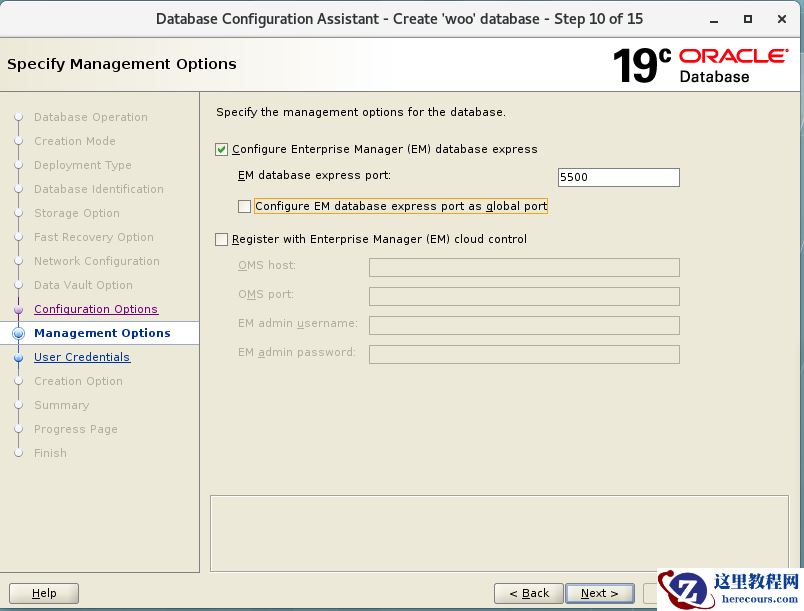Image resolution: width=804 pixels, height=611 pixels.
Task: Select Management Options step
Action: (102, 333)
